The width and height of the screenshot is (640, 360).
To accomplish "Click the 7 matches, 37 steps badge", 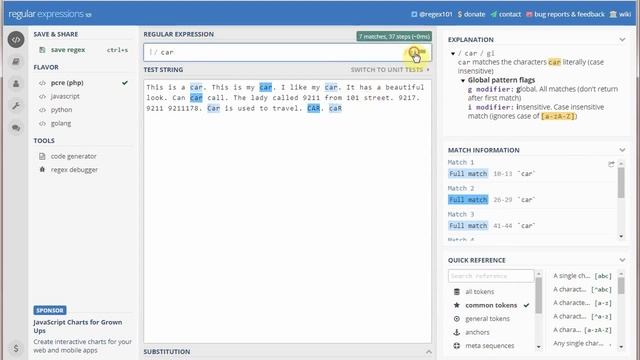I will pos(394,37).
